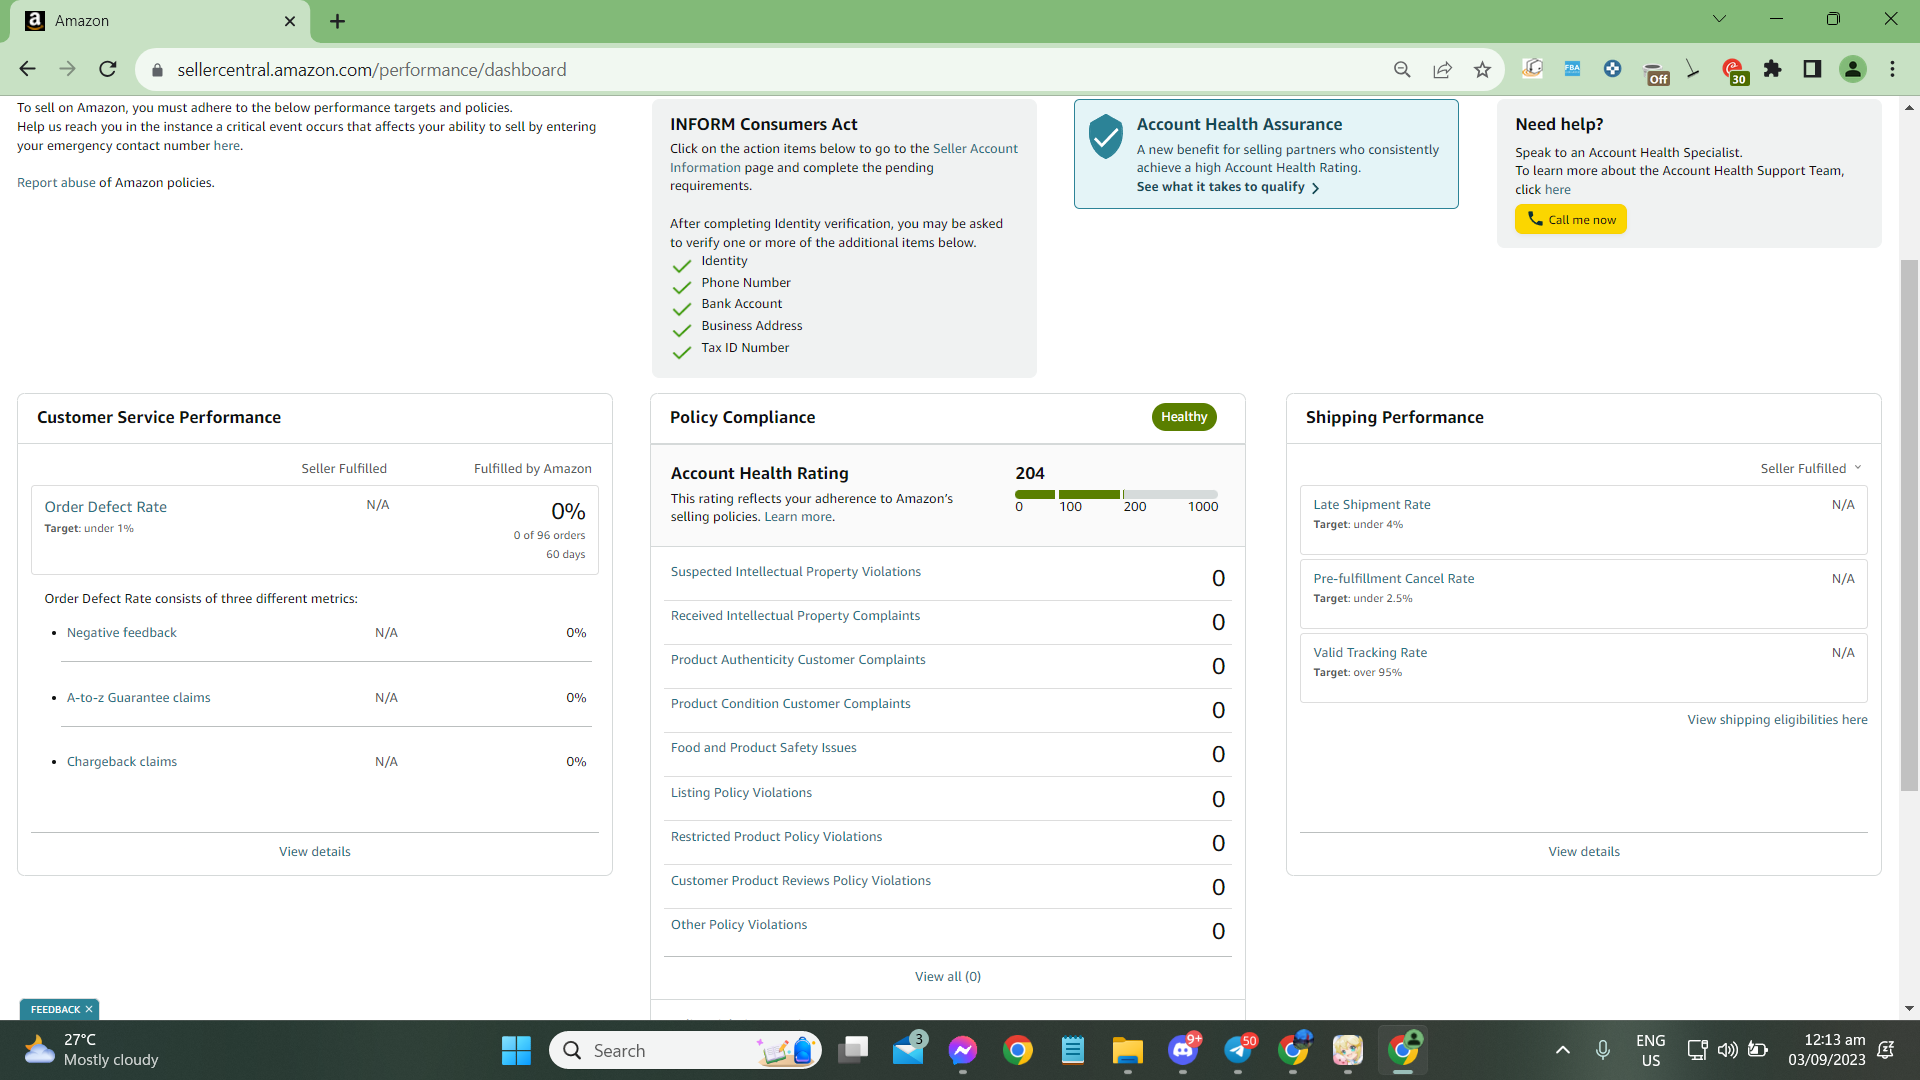The height and width of the screenshot is (1080, 1920).
Task: Reload the Seller Central page
Action: [108, 69]
